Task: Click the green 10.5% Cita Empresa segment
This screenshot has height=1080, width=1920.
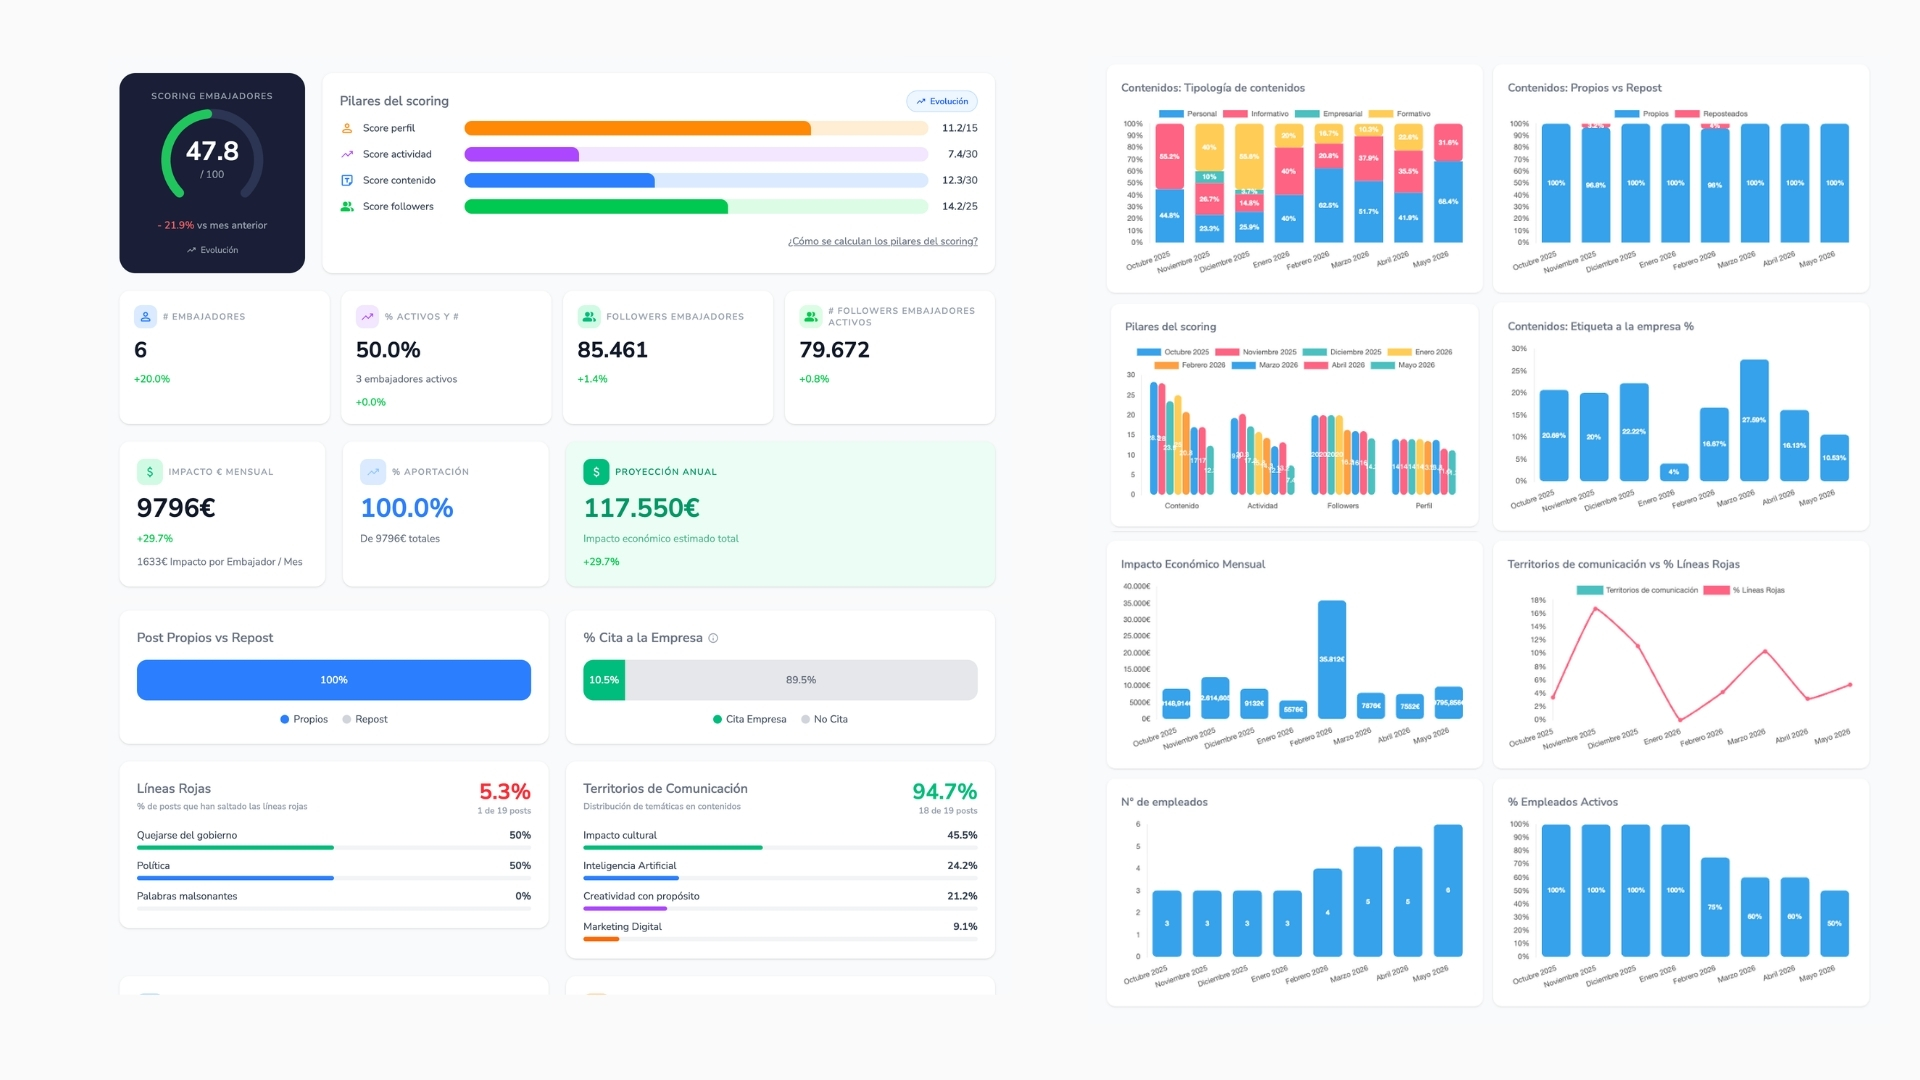Action: pos(604,680)
